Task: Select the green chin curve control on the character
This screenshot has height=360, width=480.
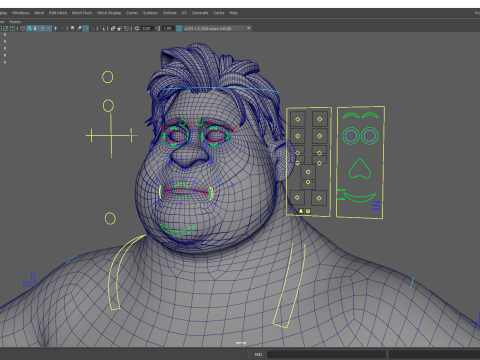Action: pyautogui.click(x=177, y=231)
